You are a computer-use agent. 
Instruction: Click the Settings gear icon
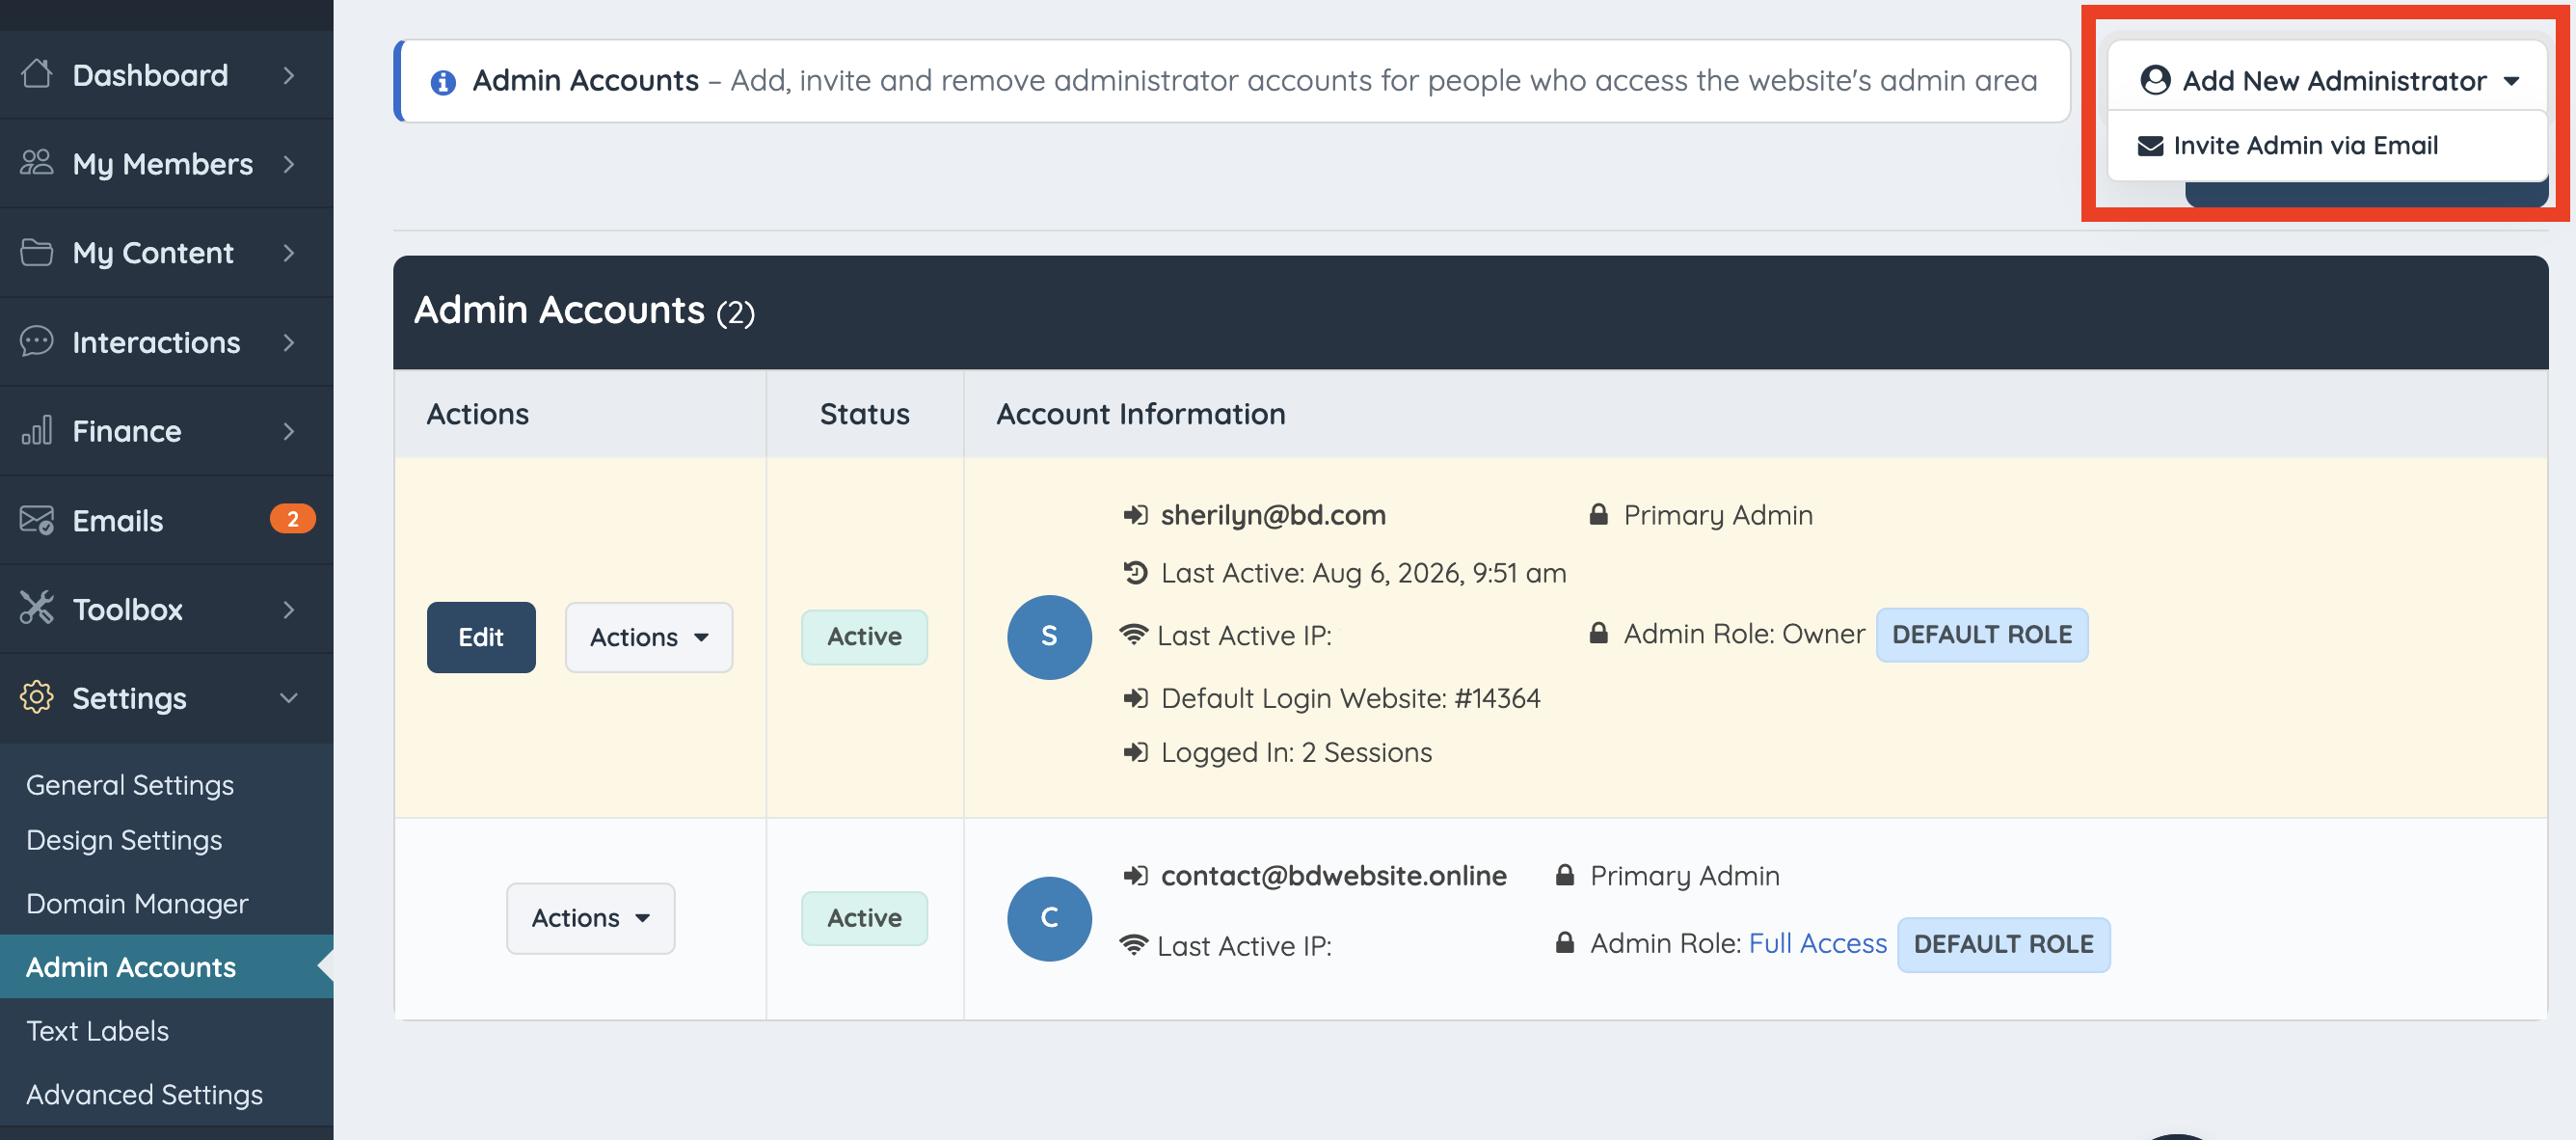pyautogui.click(x=37, y=697)
